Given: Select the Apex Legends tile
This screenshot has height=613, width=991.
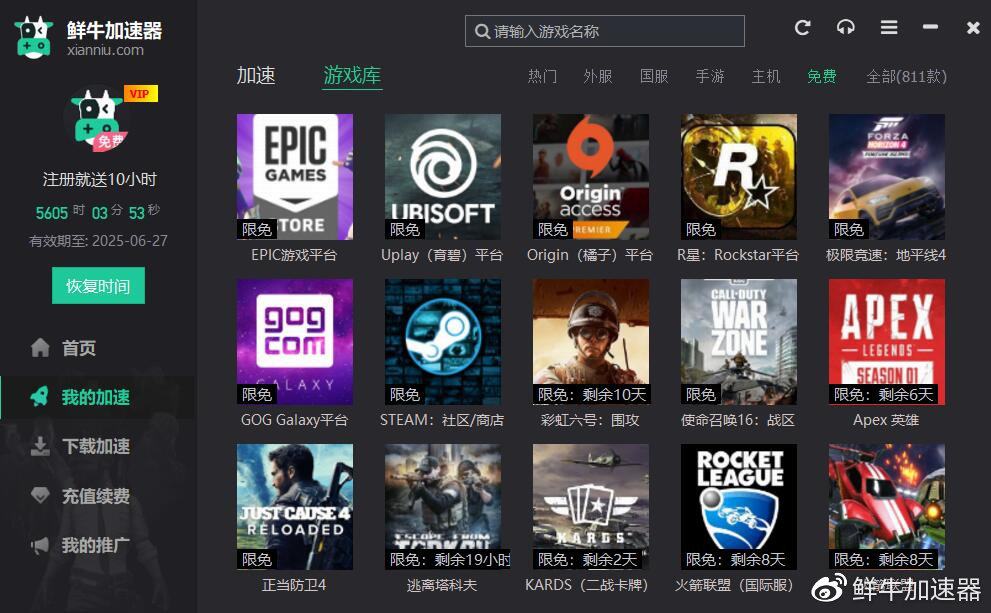Looking at the screenshot, I should coord(887,342).
